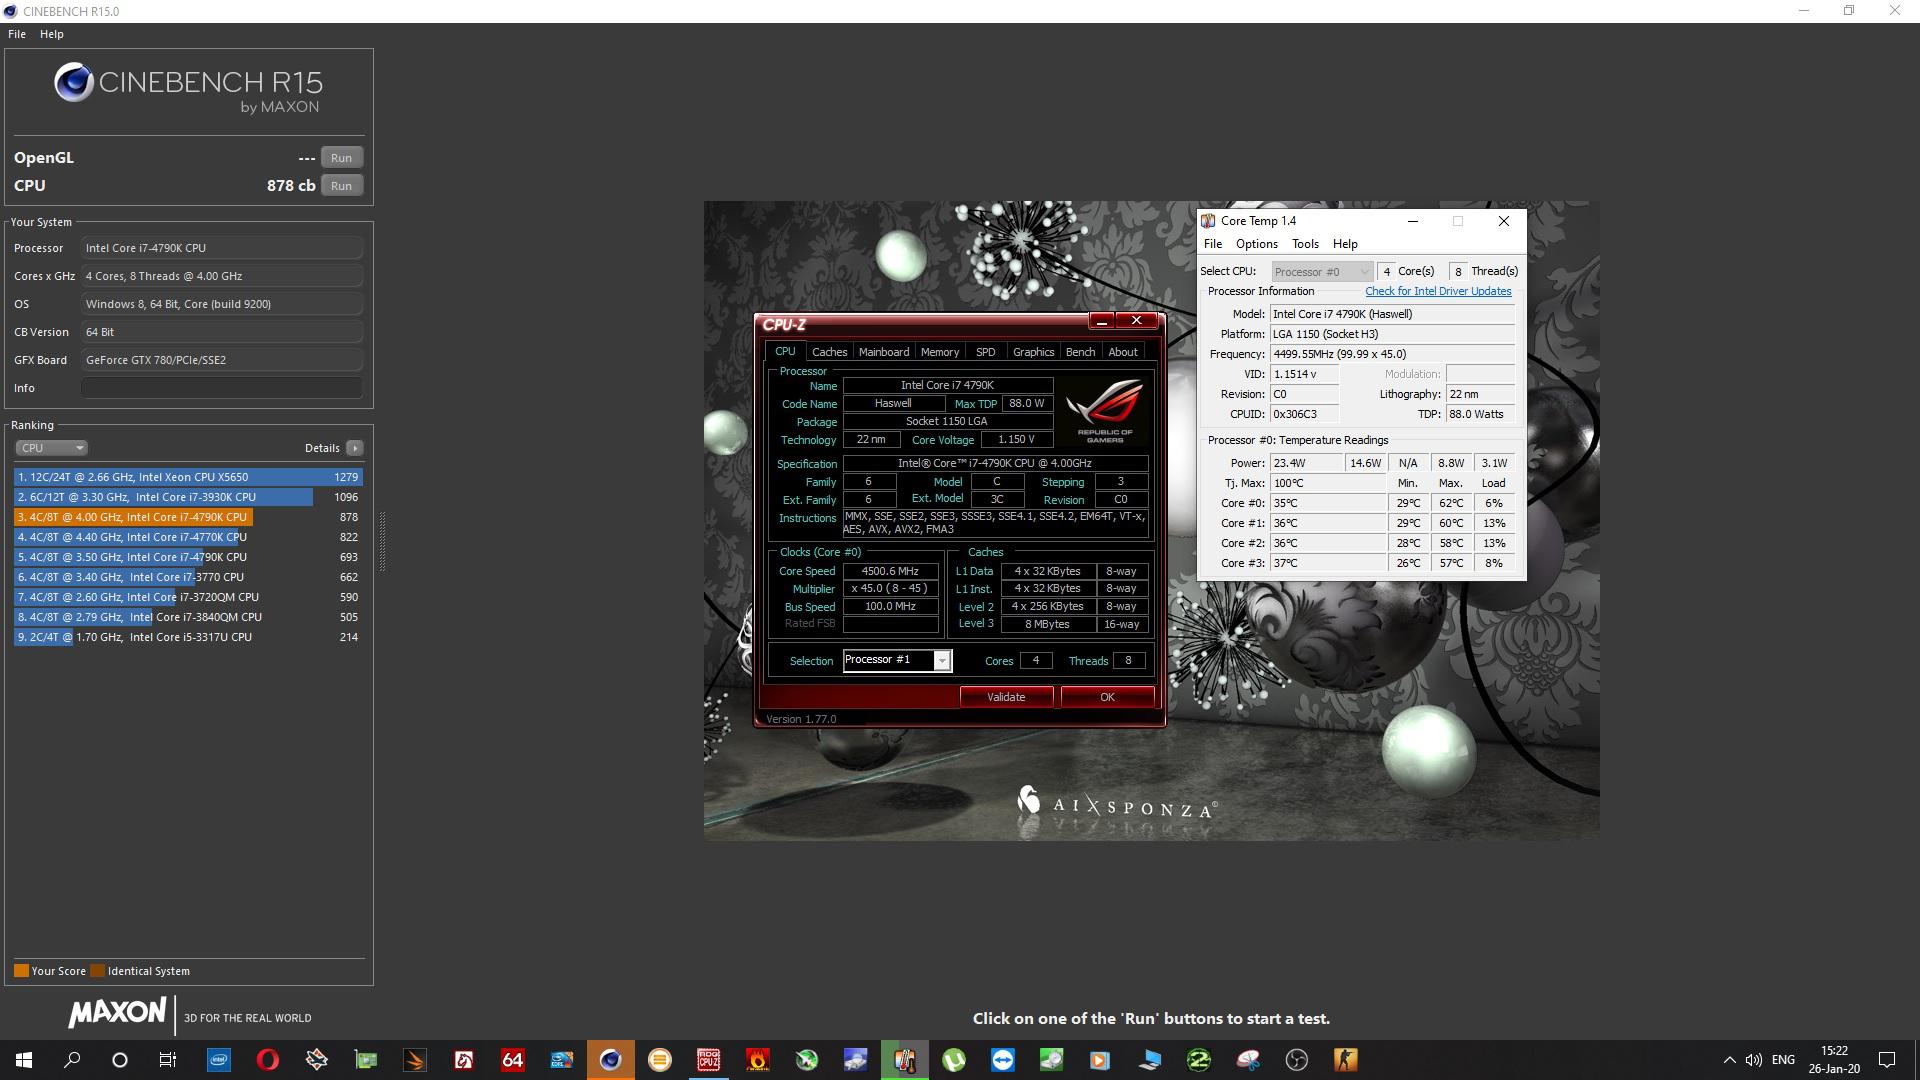
Task: Click the Info input field
Action: coord(222,388)
